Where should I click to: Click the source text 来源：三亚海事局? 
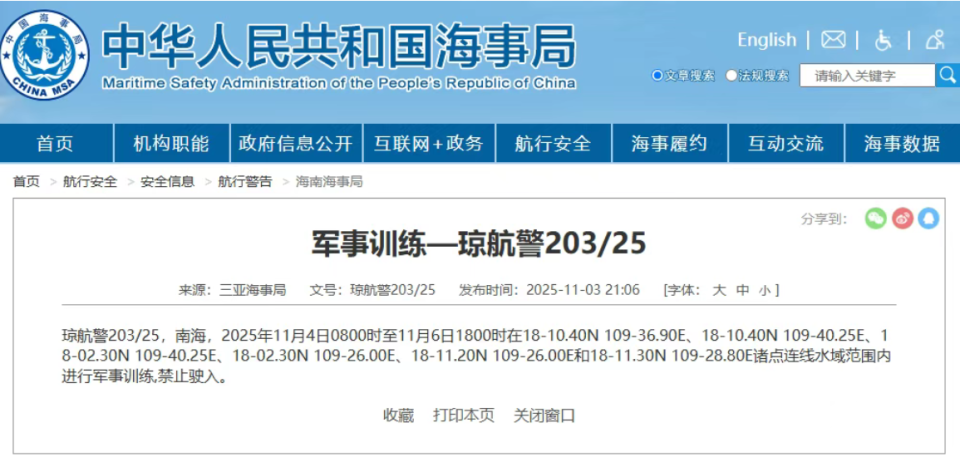point(232,290)
